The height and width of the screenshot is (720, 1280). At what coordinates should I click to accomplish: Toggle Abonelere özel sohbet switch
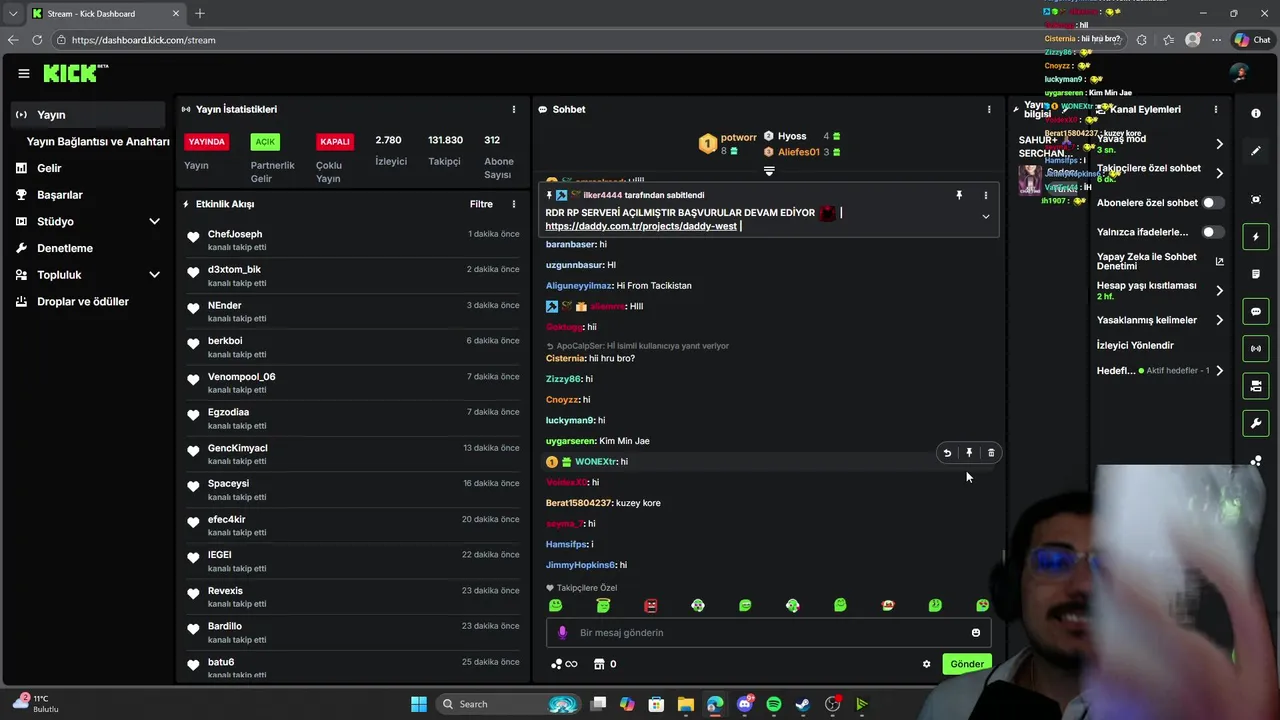tap(1212, 203)
